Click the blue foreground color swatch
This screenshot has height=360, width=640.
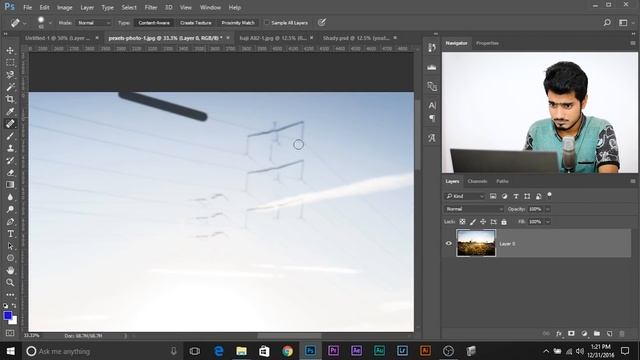click(7, 315)
